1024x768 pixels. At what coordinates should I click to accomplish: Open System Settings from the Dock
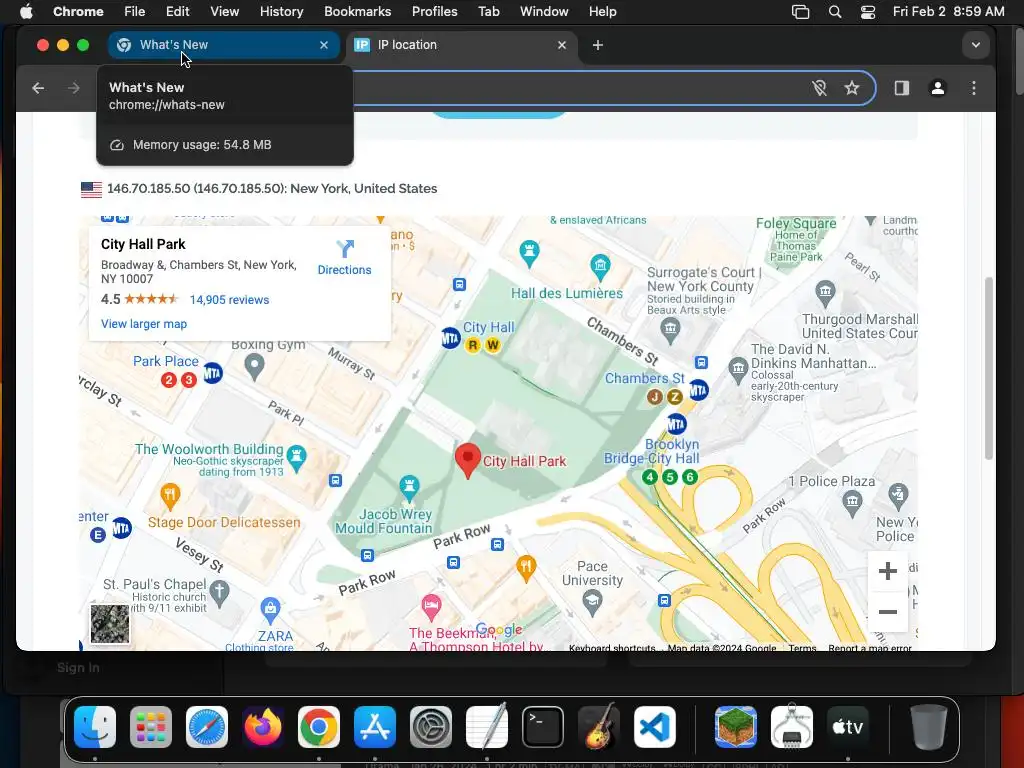point(431,727)
